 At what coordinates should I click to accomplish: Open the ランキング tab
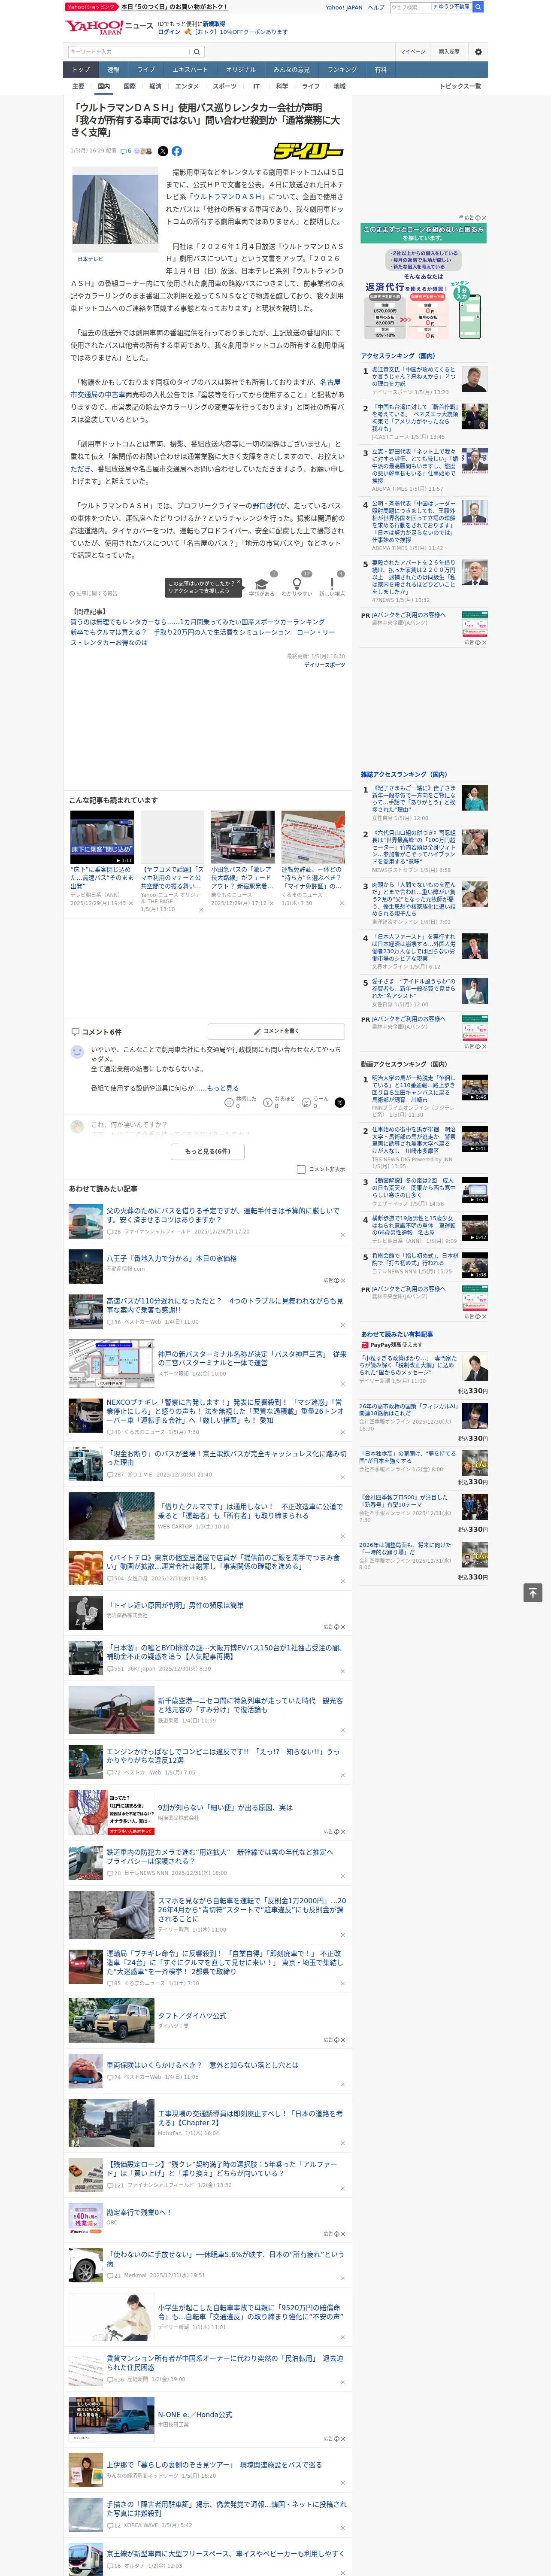click(x=342, y=69)
